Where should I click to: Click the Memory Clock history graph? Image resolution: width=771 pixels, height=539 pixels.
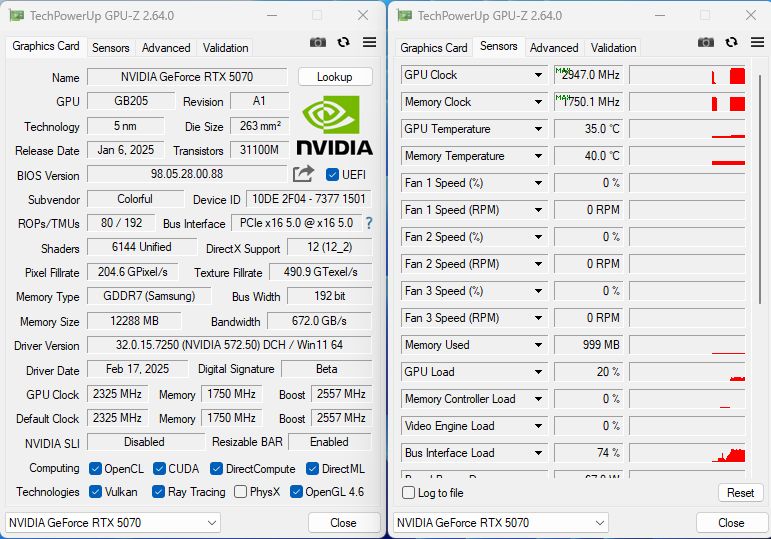[687, 102]
